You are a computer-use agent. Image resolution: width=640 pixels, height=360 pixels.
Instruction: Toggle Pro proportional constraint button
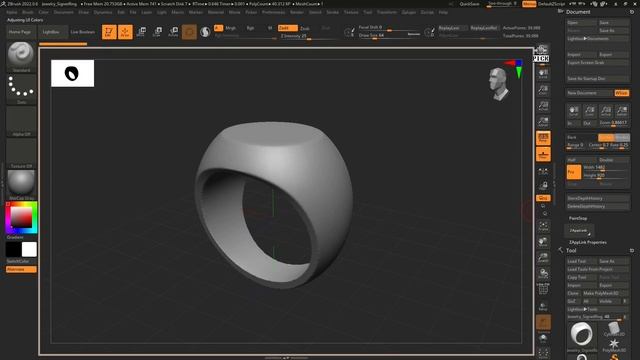click(x=573, y=172)
